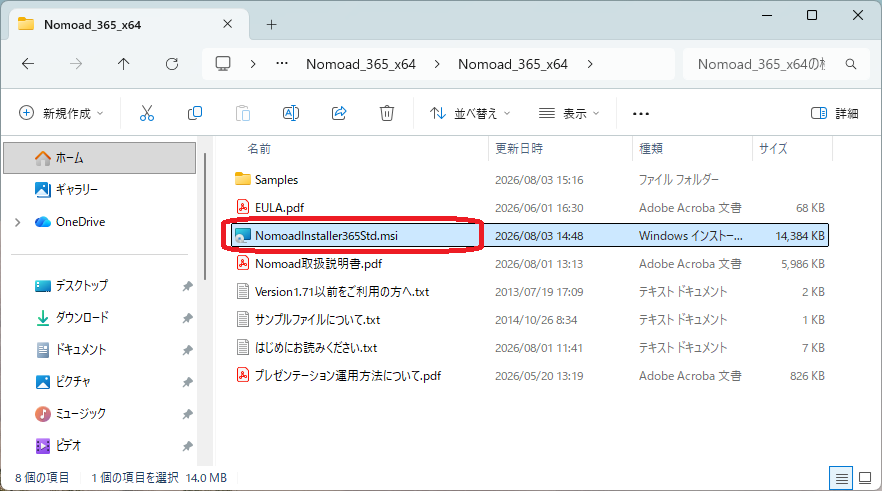Screen dimensions: 882x491
Task: Click the NomoadInstaller365Std.msi installer icon
Action: pyautogui.click(x=242, y=236)
